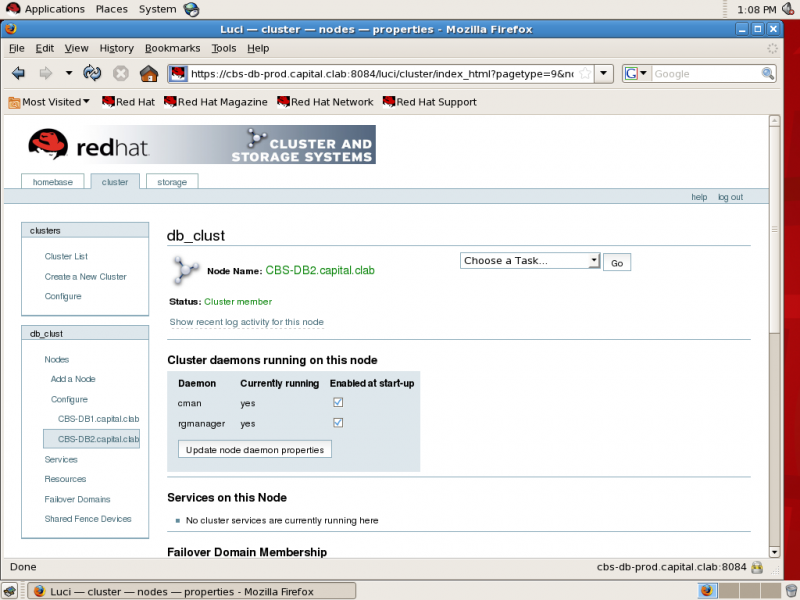Click the volume icon in the top panel
Screen dimensions: 800x600
pyautogui.click(x=788, y=9)
